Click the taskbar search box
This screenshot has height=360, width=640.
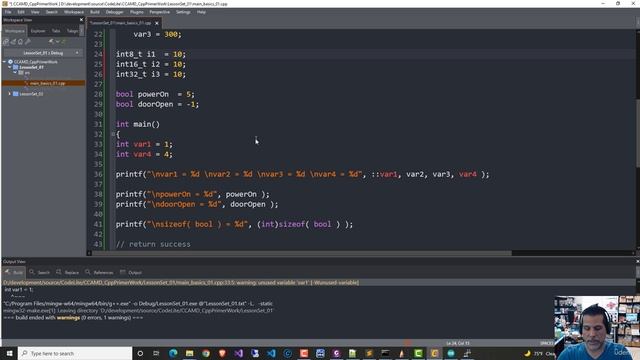(76, 353)
